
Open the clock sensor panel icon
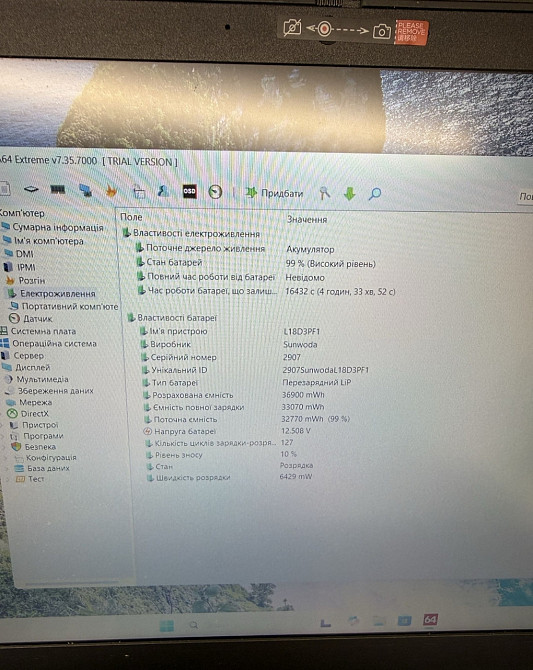[215, 192]
